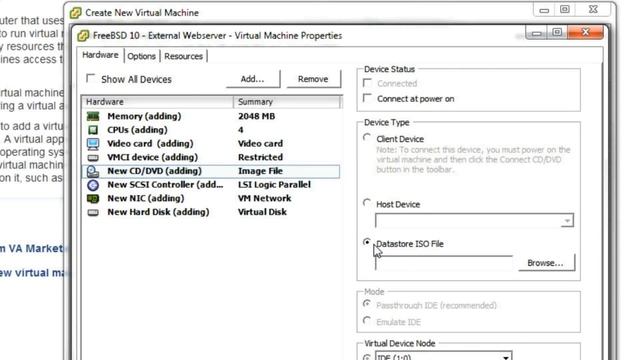
Task: Select the Memory (adding) row text
Action: coord(144,116)
